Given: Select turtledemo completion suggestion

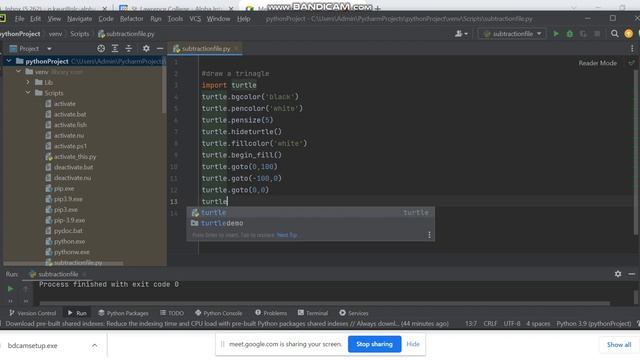Looking at the screenshot, I should (310, 223).
